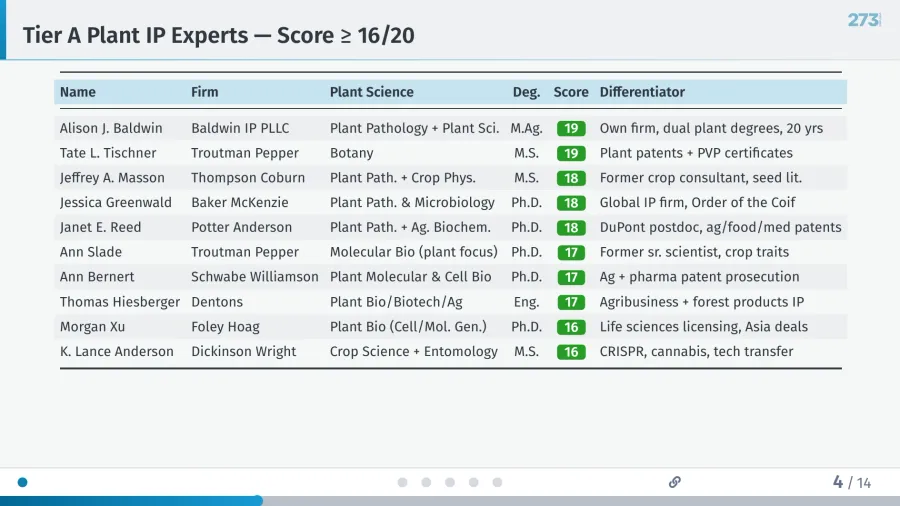This screenshot has width=900, height=506.
Task: Click the firm Baldwin IP PLLC
Action: [240, 129]
